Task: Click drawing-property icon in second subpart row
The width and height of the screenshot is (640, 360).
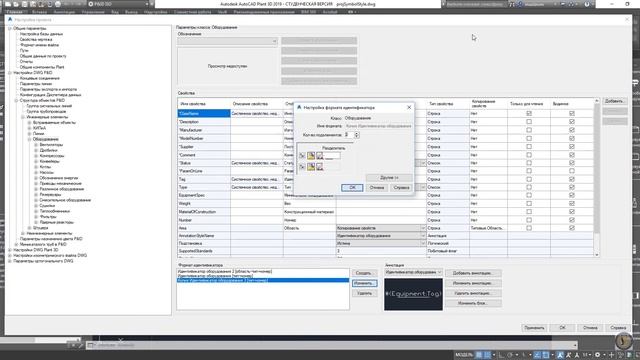Action: (320, 167)
